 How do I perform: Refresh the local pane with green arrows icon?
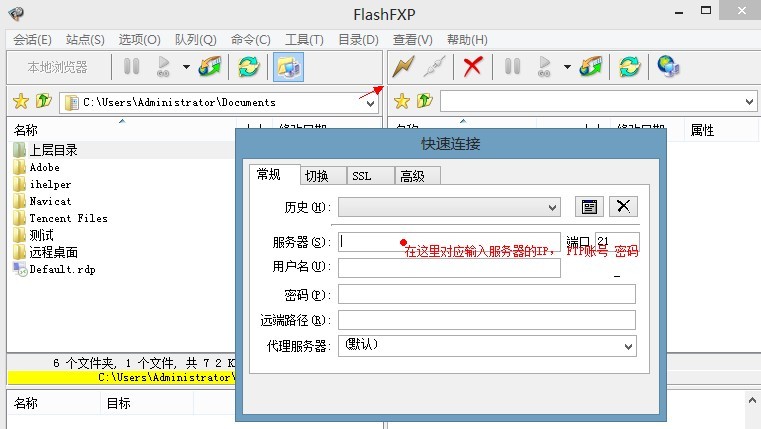pos(248,66)
